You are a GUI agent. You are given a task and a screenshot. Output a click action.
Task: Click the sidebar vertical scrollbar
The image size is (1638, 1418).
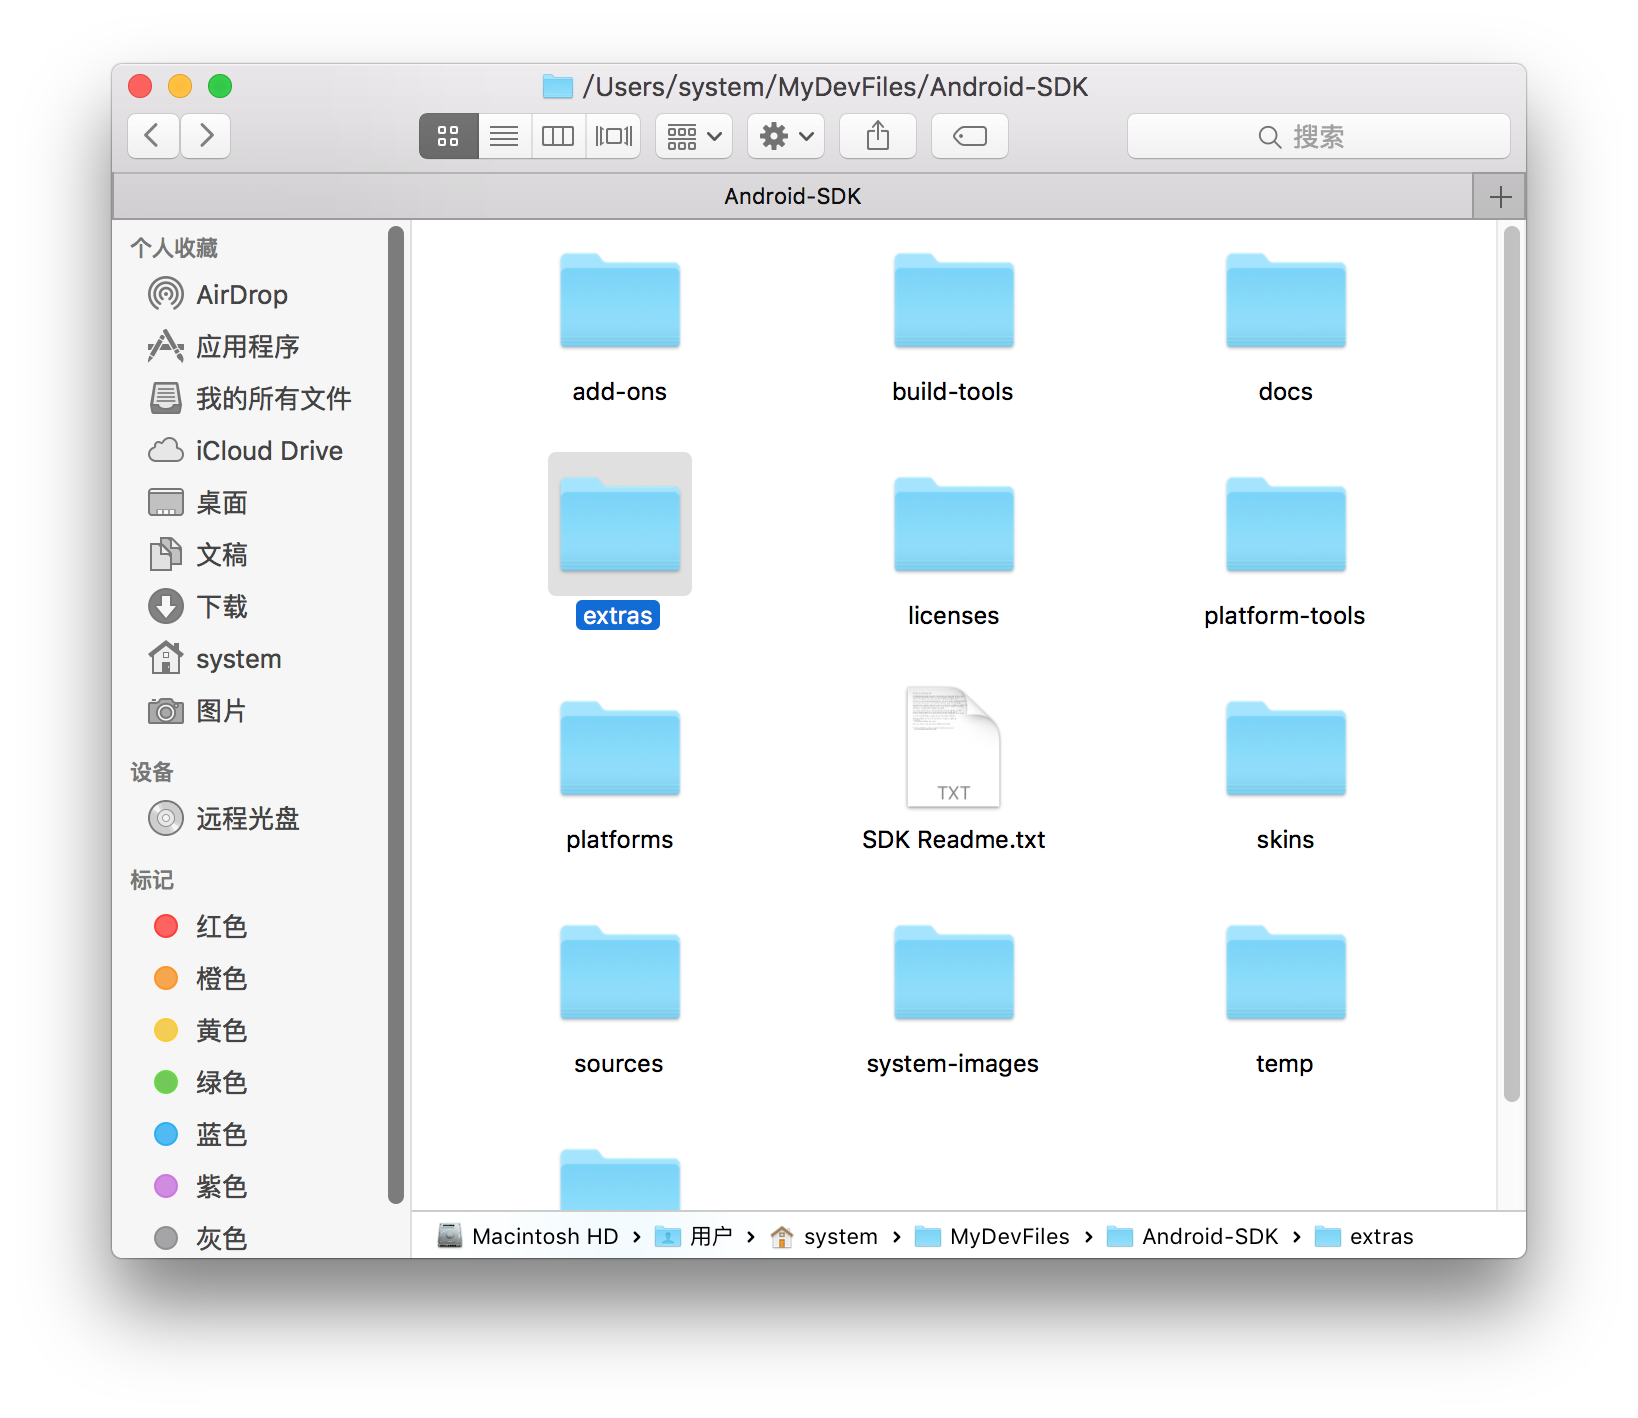point(396,714)
